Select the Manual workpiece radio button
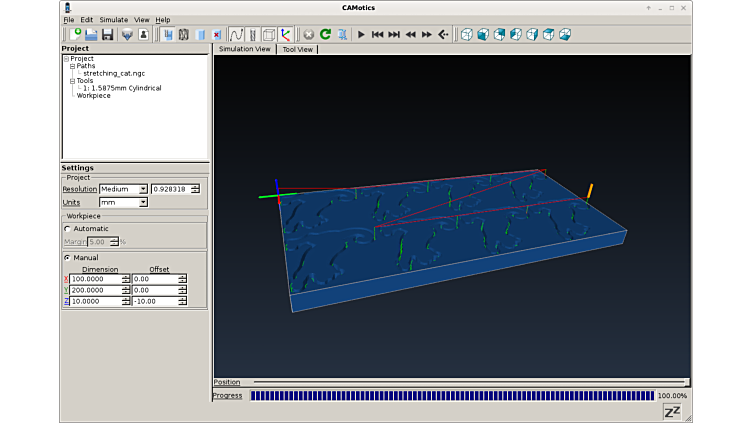752x423 pixels. pos(68,257)
